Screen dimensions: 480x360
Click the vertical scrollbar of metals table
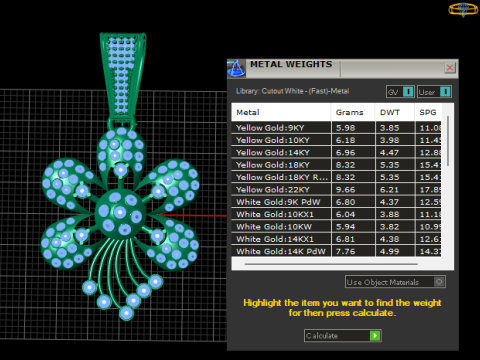(x=448, y=141)
